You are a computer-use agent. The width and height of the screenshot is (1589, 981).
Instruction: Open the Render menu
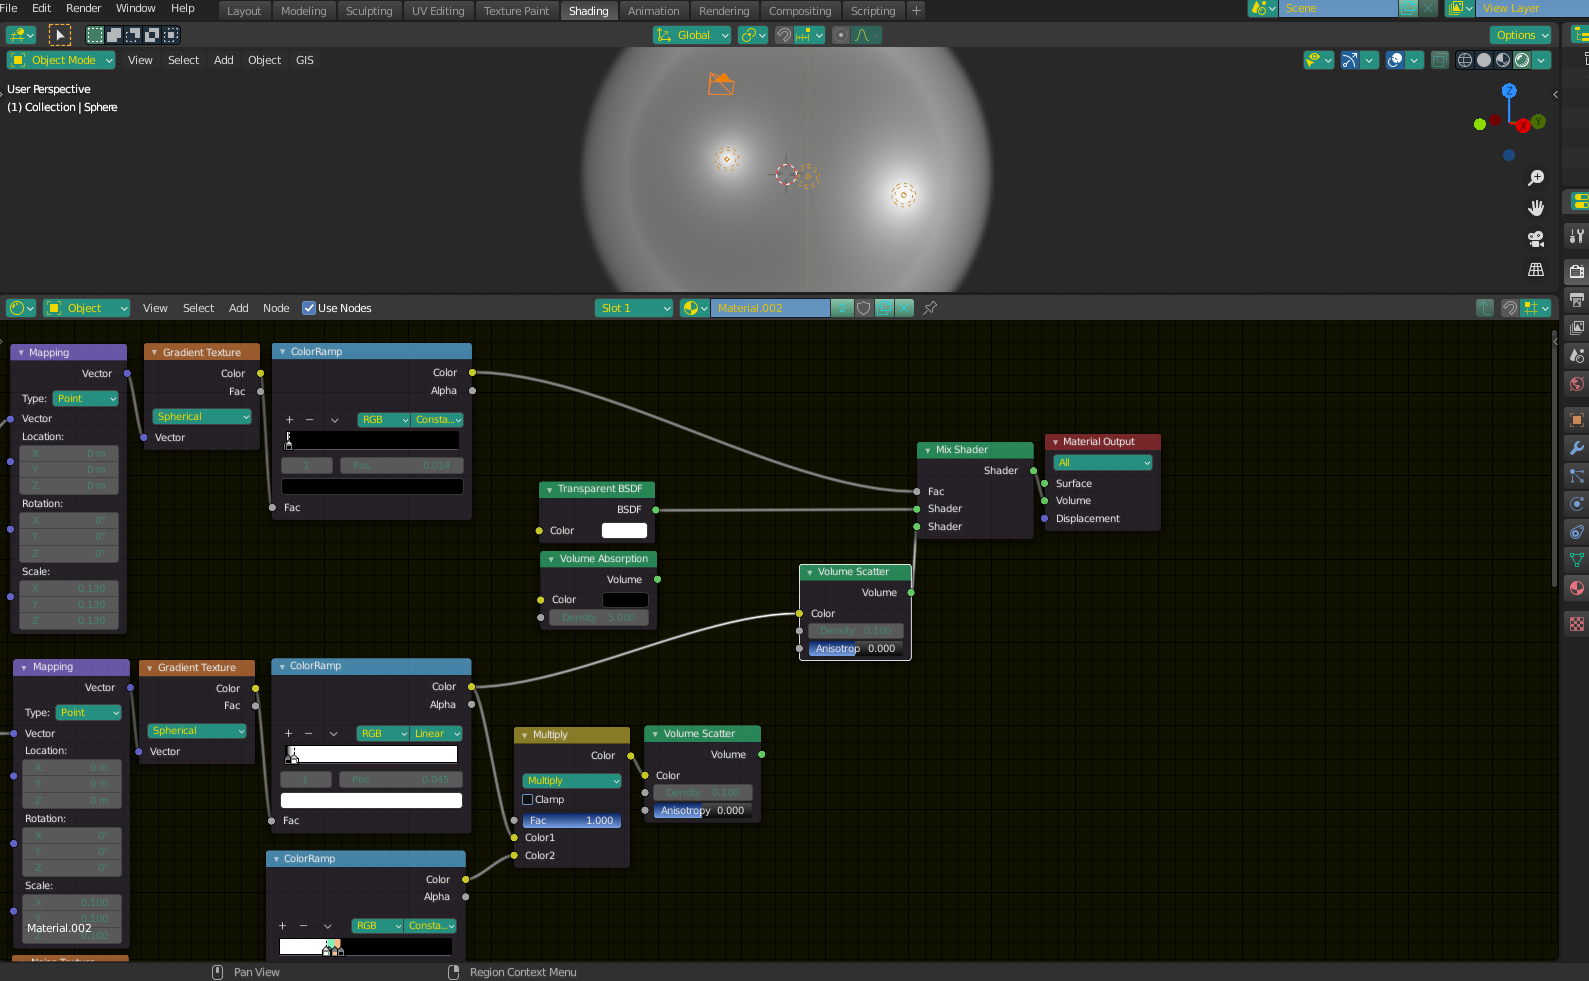pos(84,8)
